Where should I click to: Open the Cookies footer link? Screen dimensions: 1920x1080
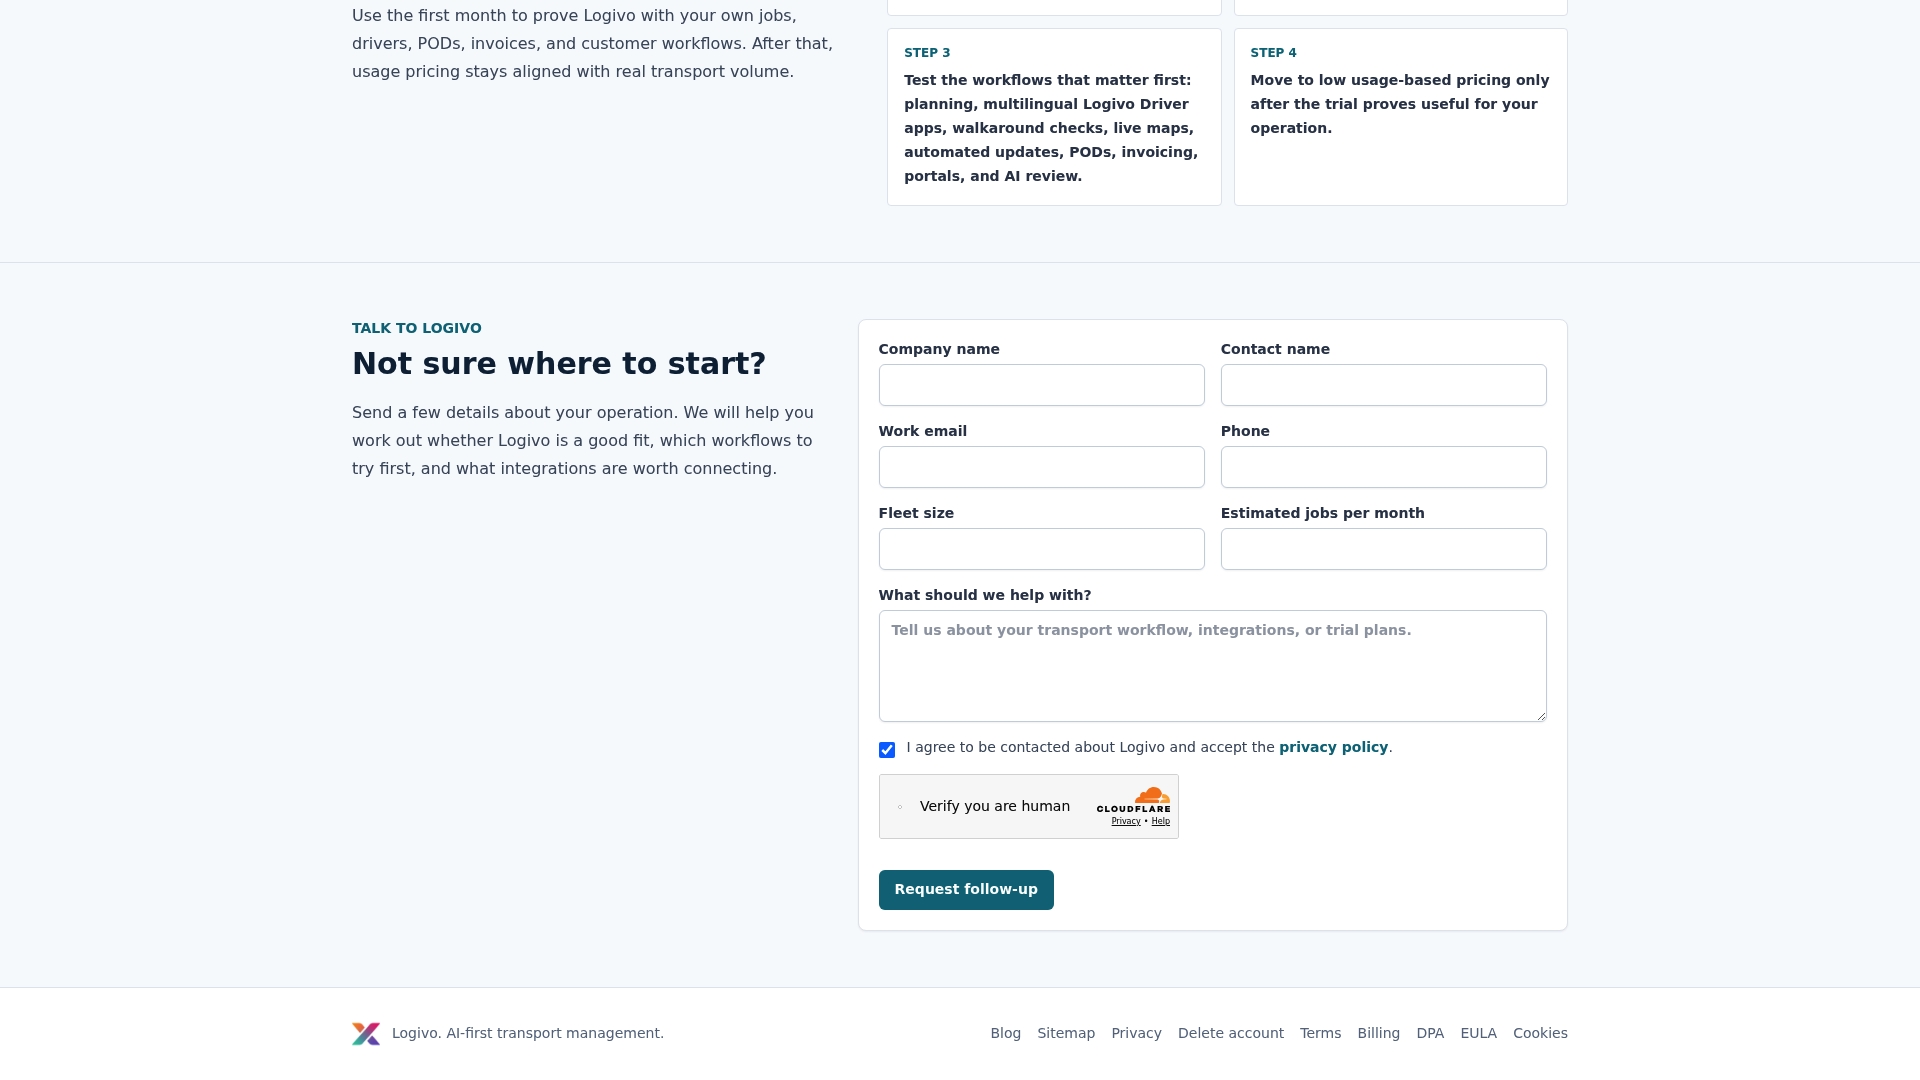[x=1540, y=1033]
